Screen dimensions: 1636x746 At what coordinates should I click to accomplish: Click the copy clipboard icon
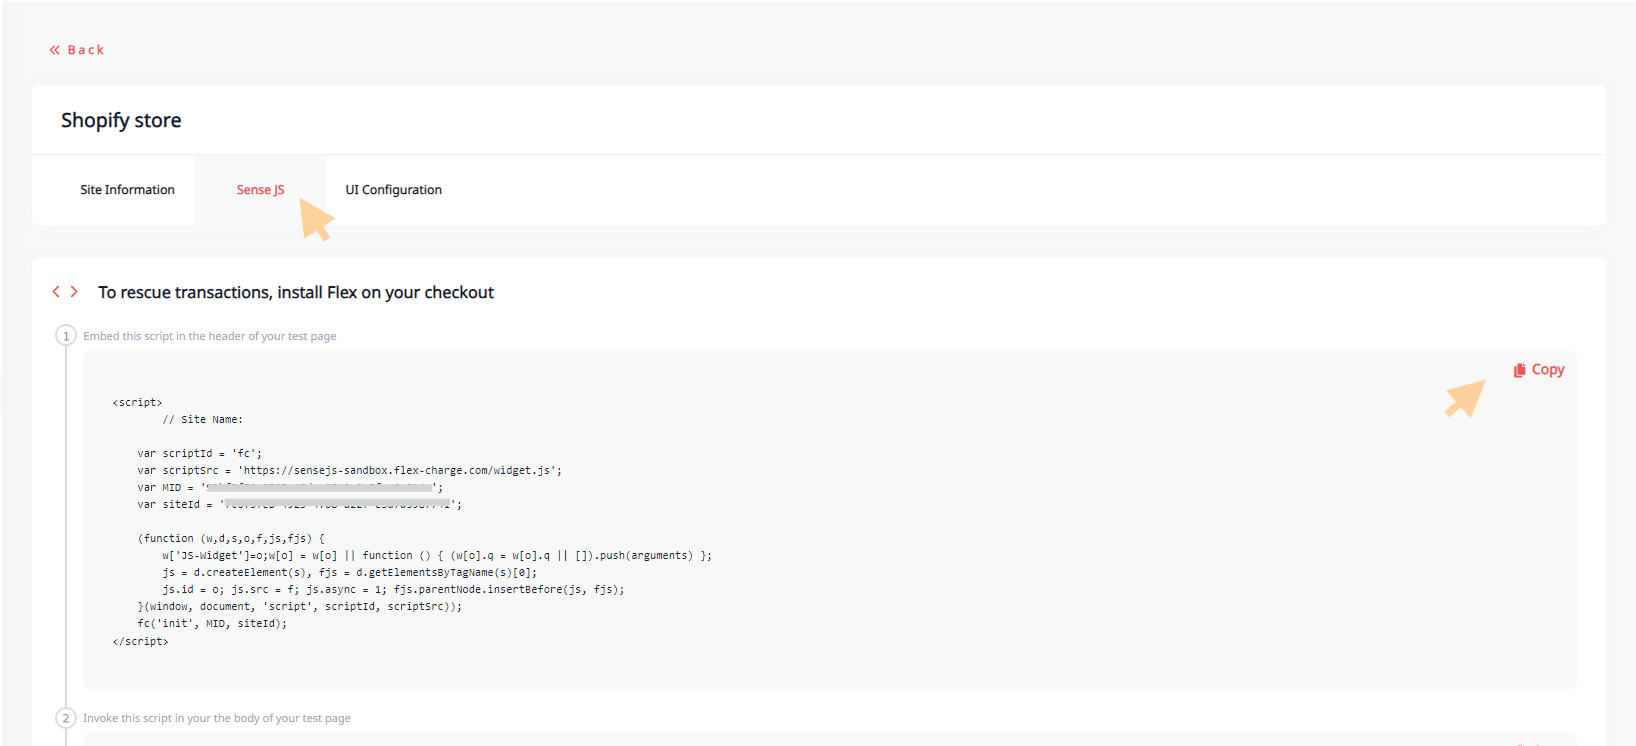1520,370
